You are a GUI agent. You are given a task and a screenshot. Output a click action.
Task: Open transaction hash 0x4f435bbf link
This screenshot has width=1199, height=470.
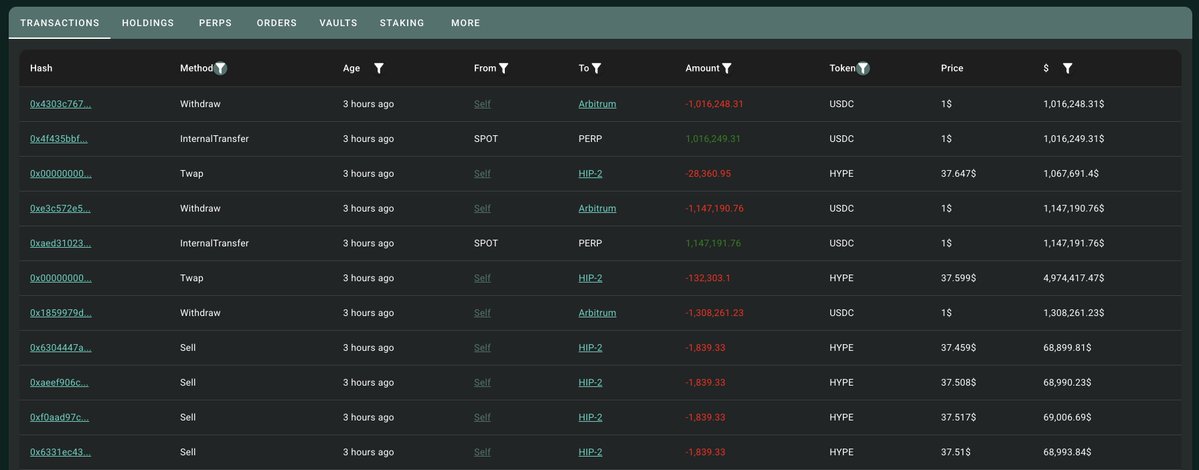59,139
